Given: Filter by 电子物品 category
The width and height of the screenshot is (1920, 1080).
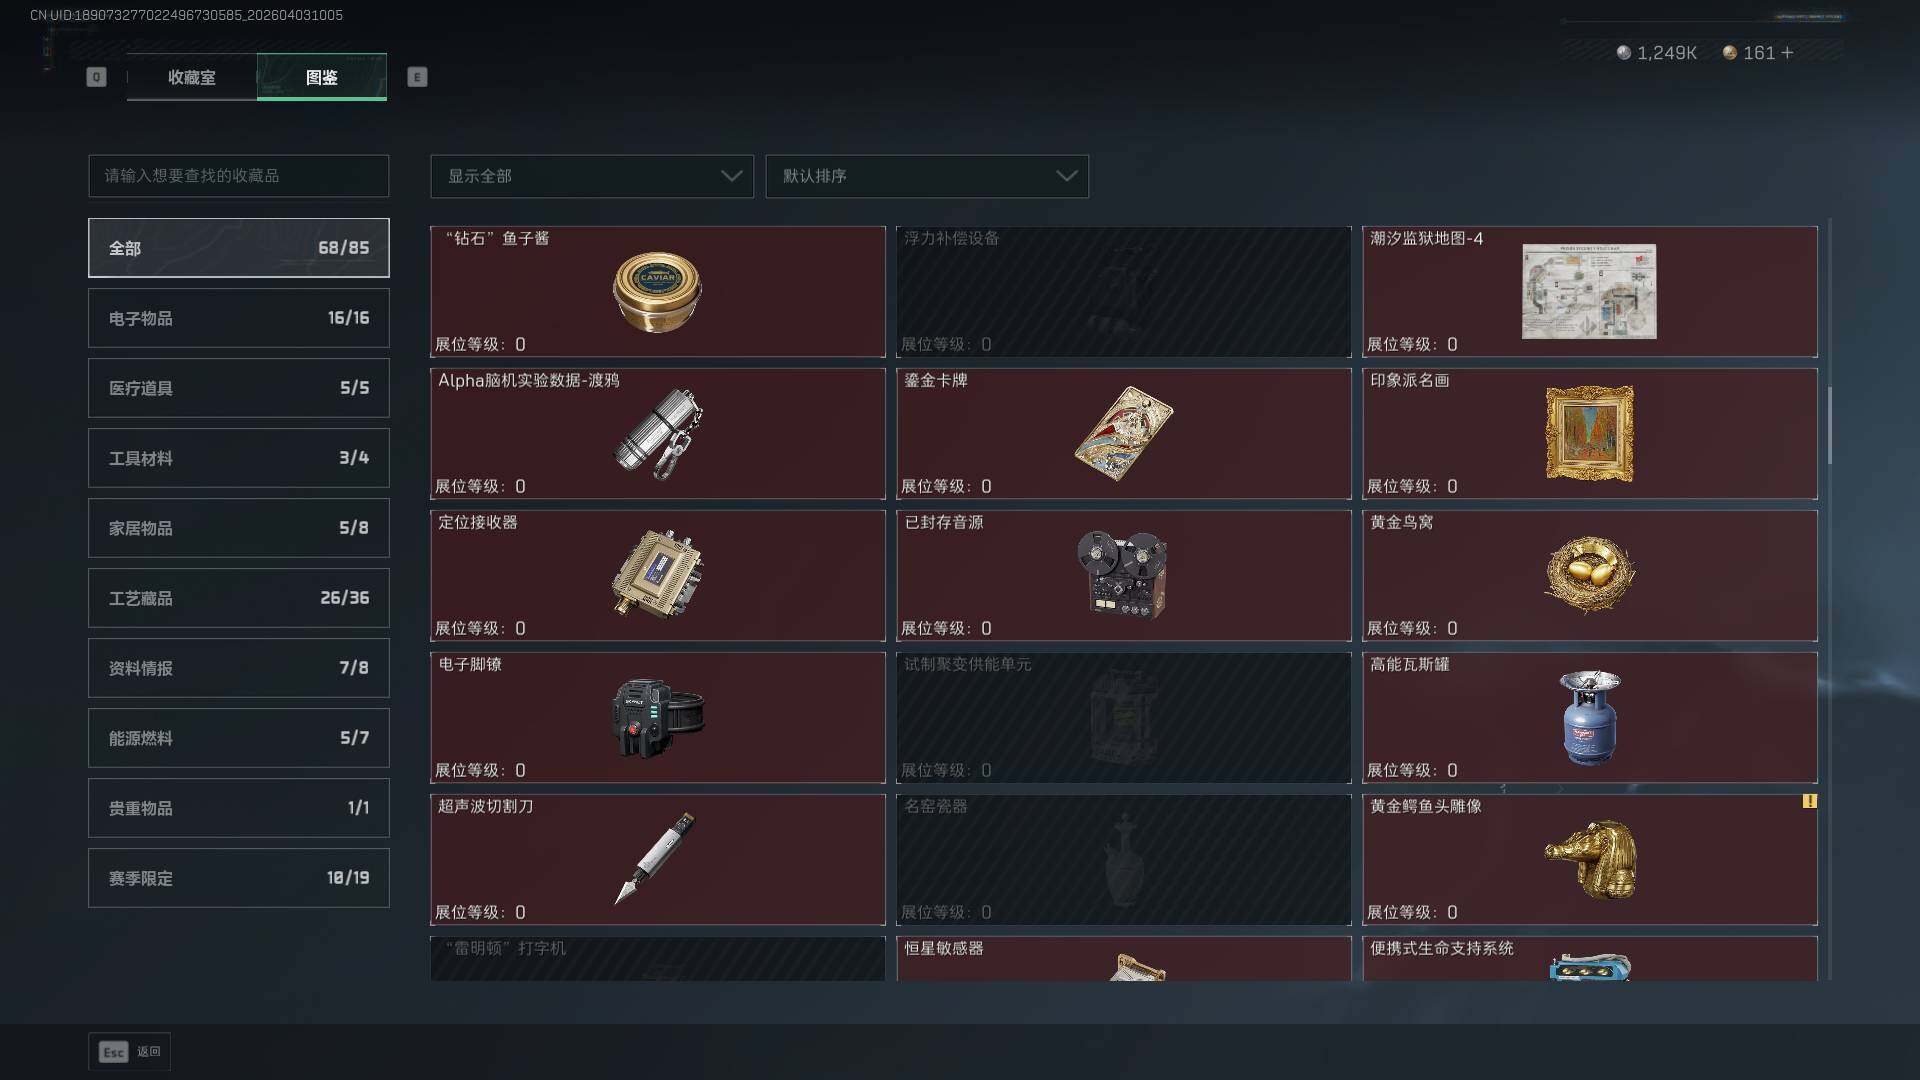Looking at the screenshot, I should (239, 318).
